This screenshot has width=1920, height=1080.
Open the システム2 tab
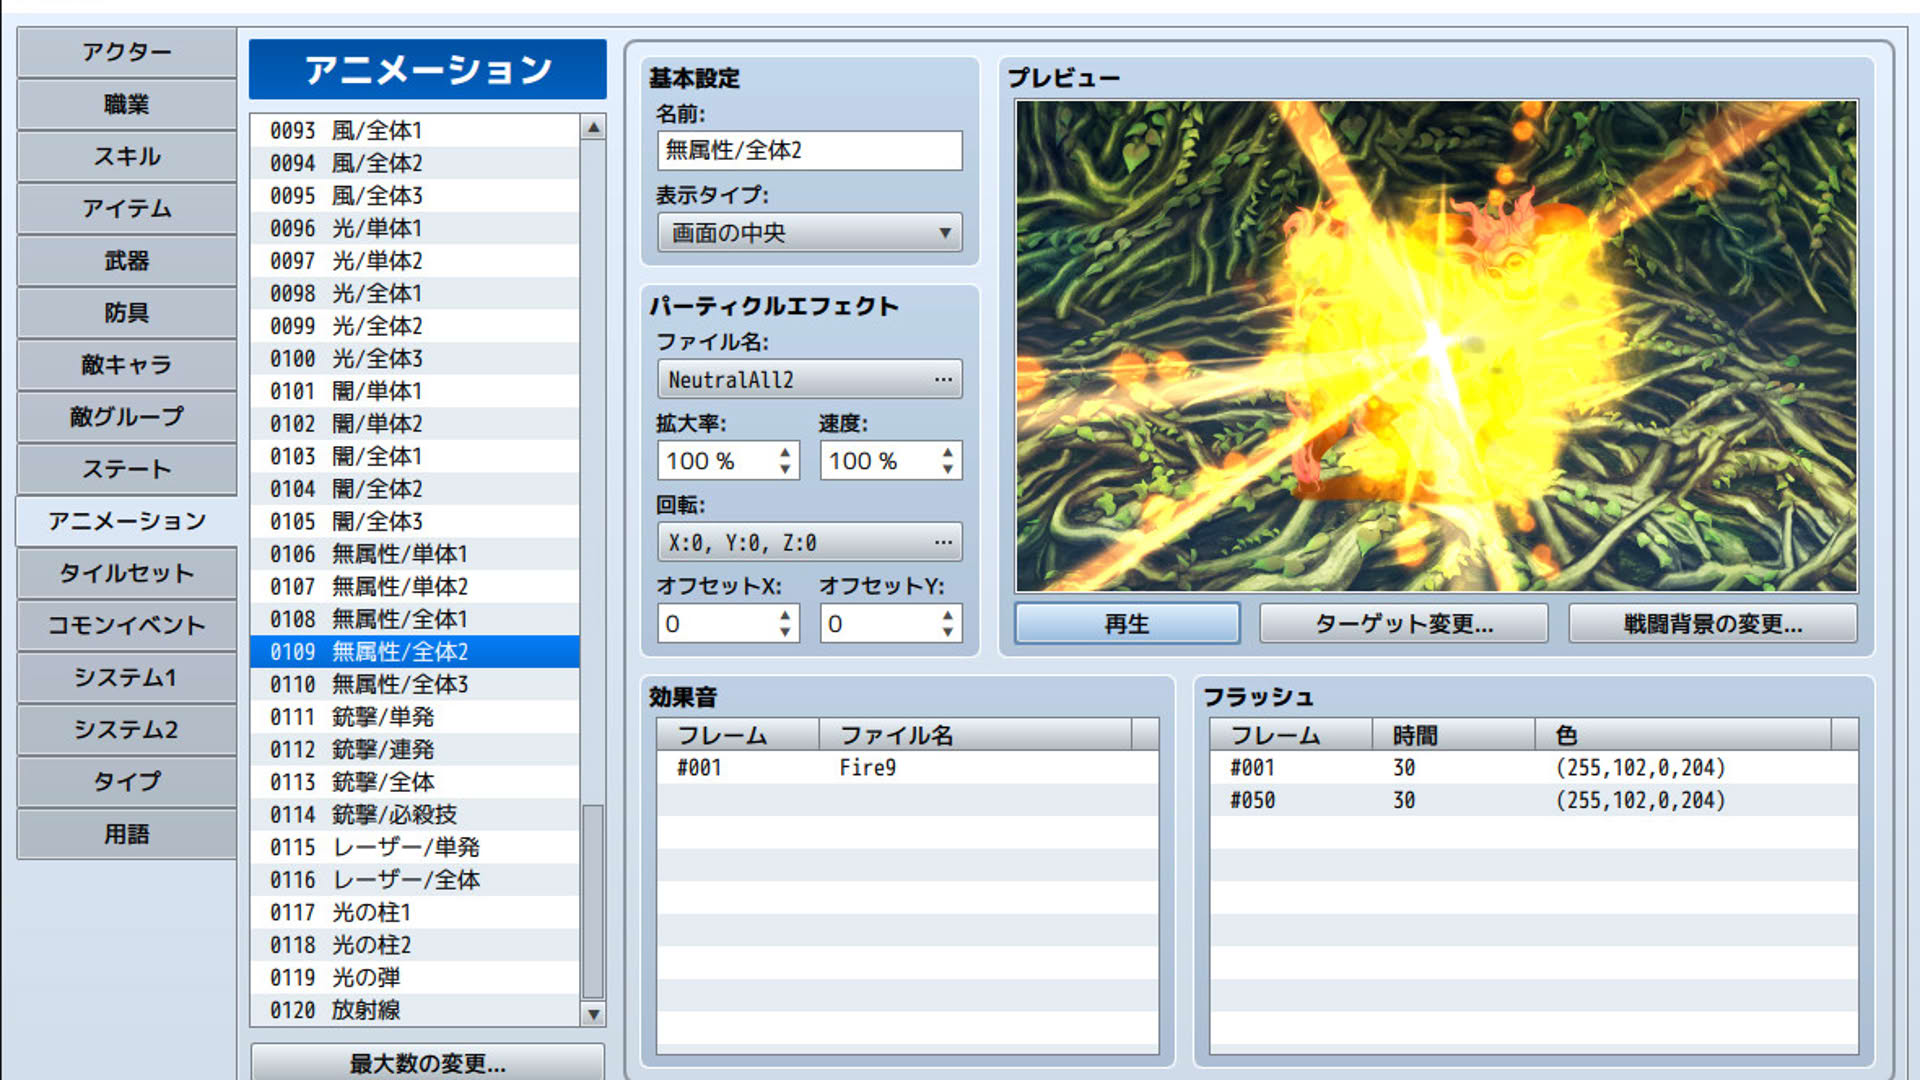click(x=127, y=729)
